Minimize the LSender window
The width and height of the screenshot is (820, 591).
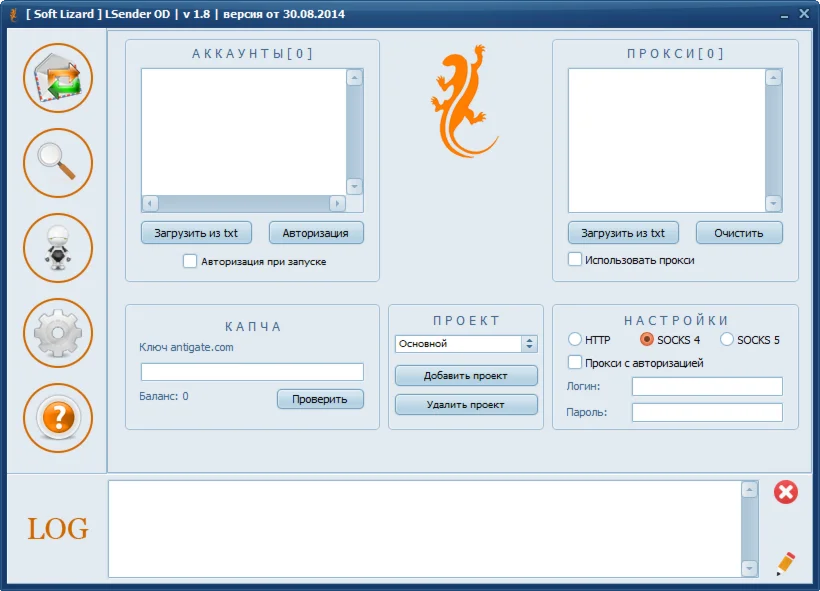[x=784, y=15]
